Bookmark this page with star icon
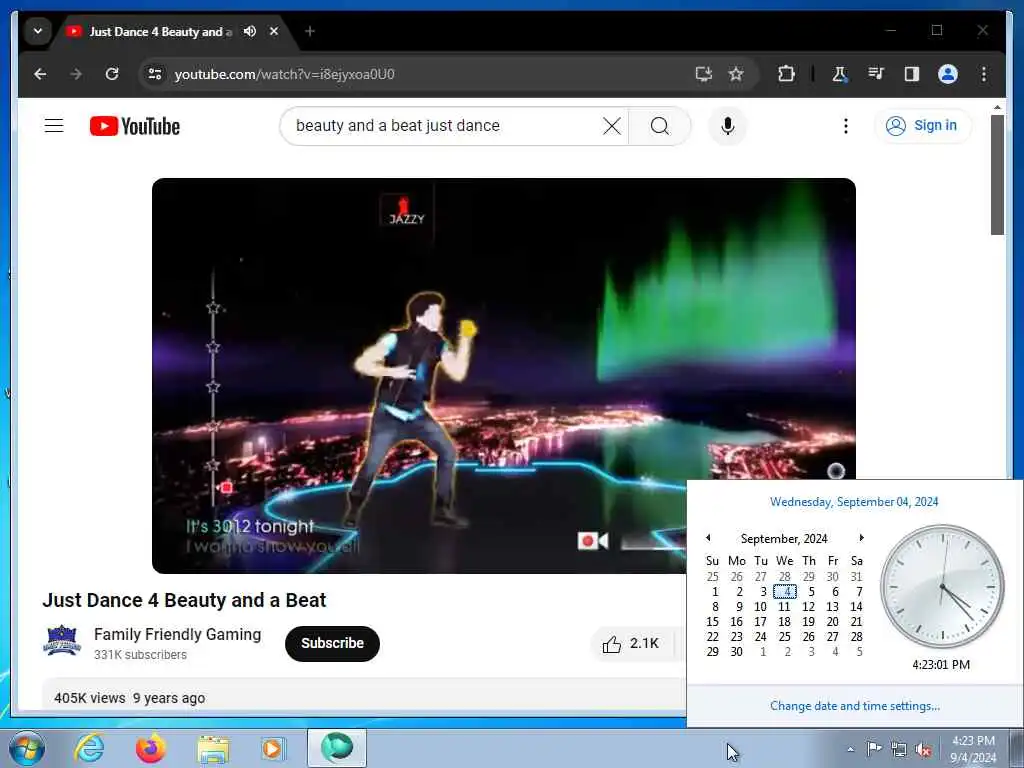This screenshot has width=1024, height=768. [x=736, y=74]
